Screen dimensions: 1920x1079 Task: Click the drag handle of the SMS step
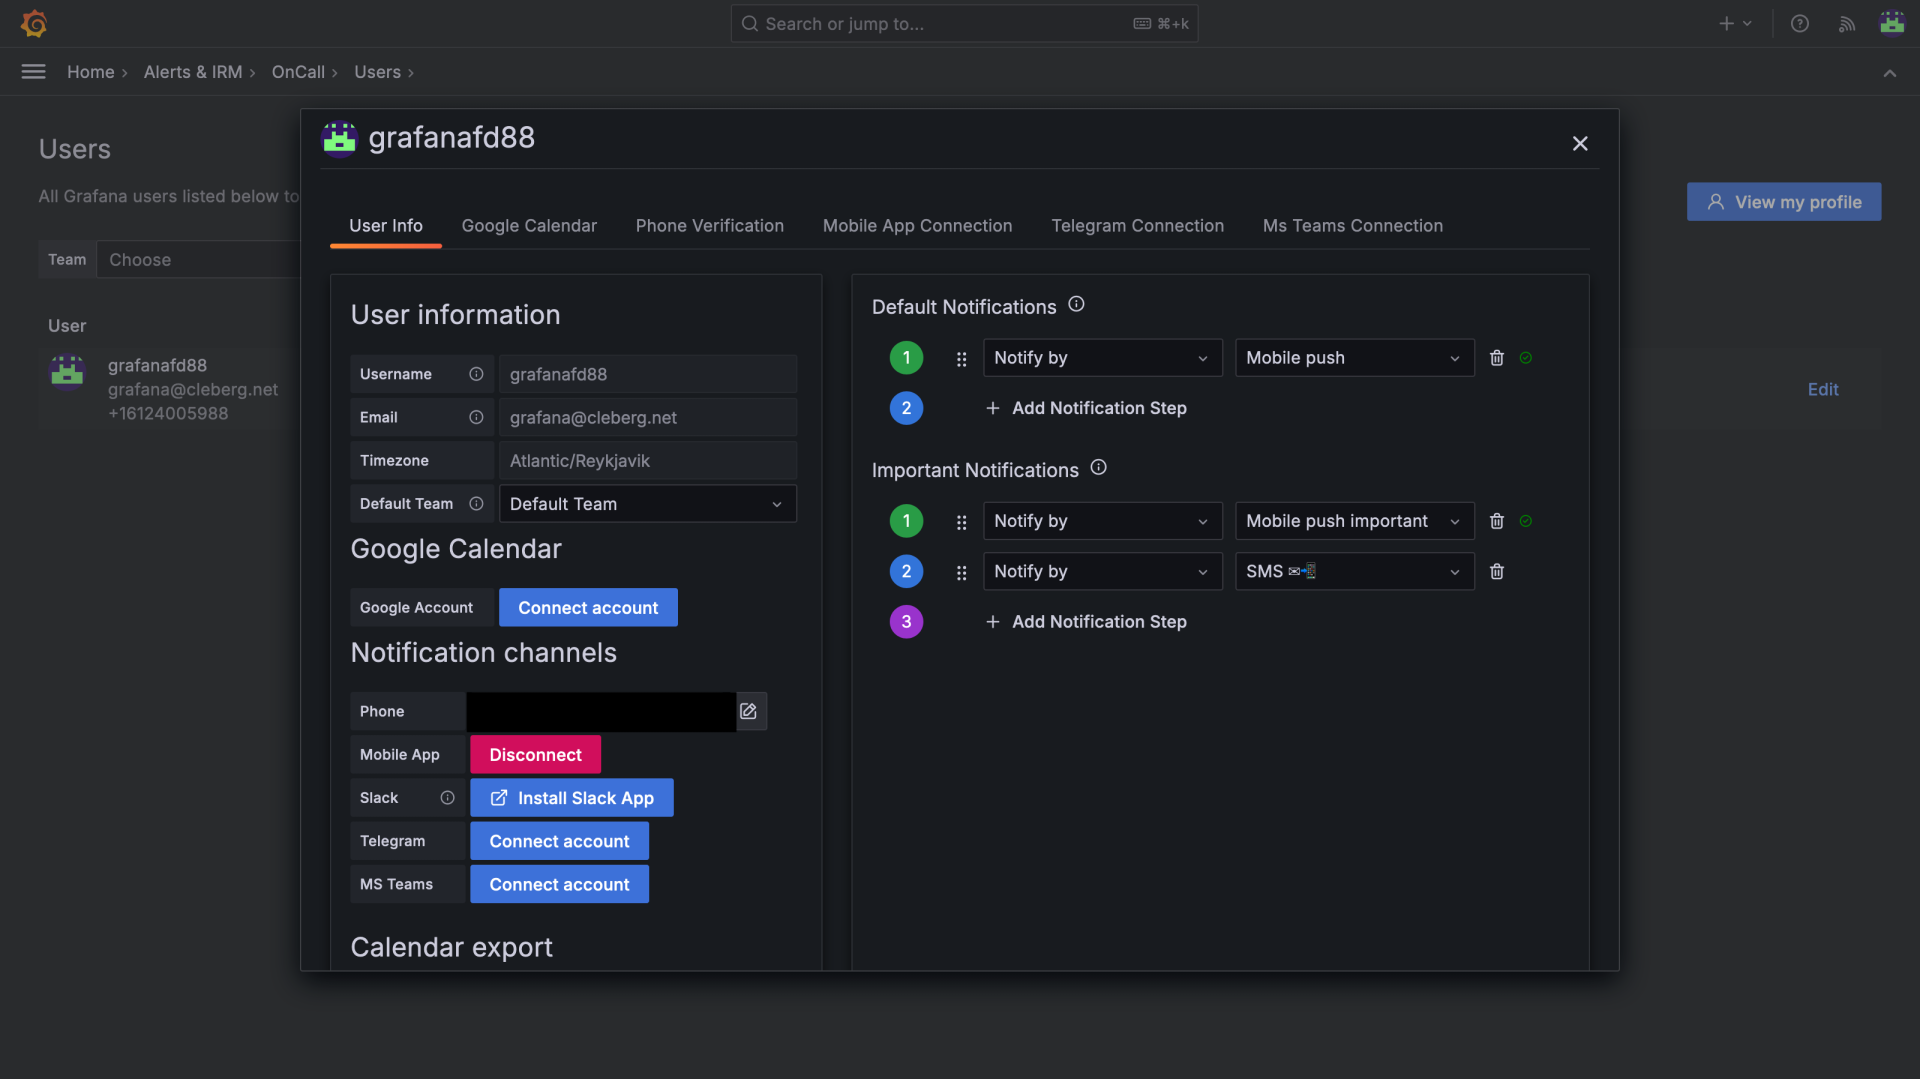[x=961, y=573]
